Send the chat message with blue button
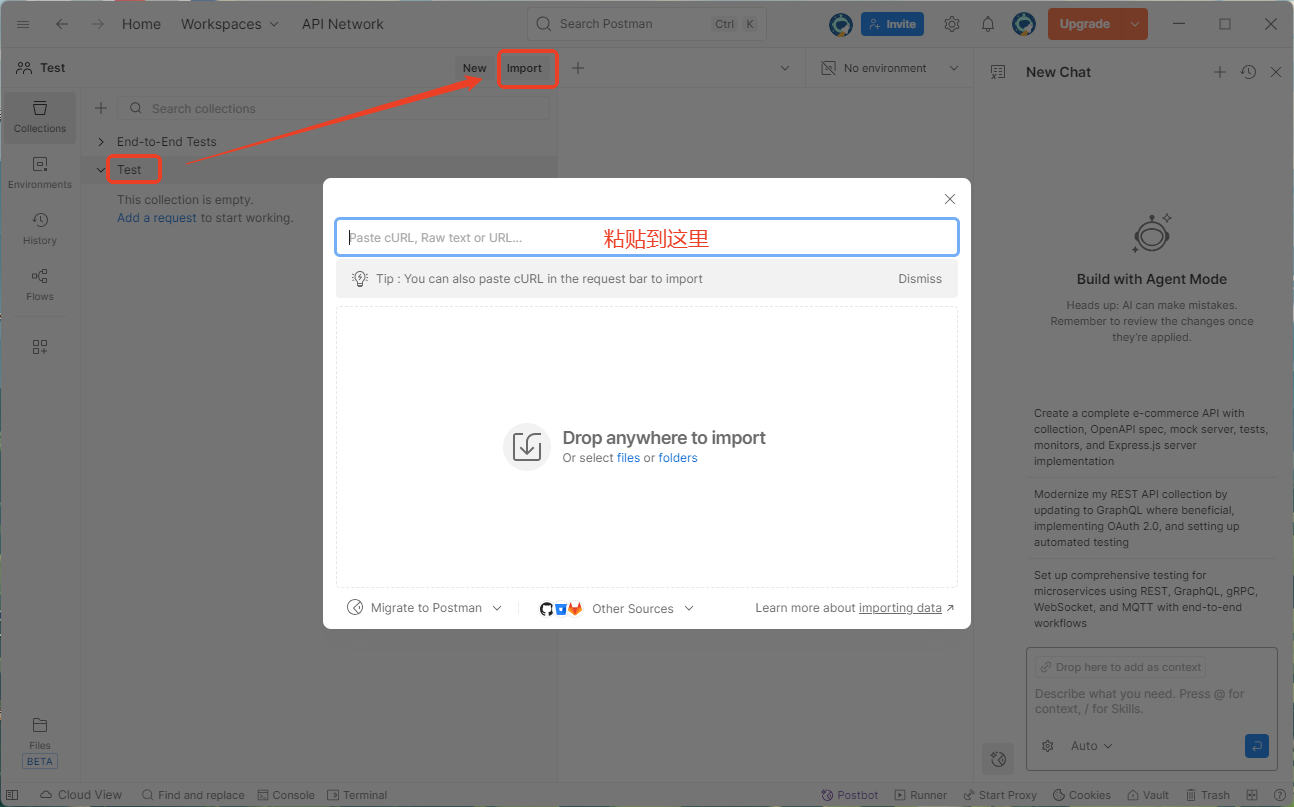 tap(1257, 746)
